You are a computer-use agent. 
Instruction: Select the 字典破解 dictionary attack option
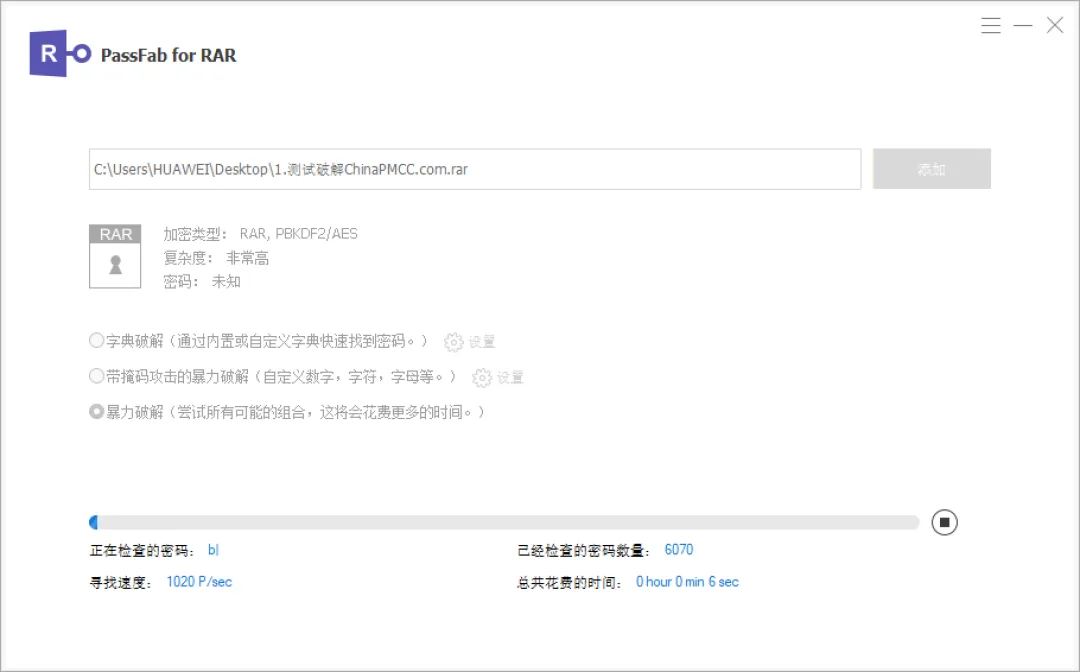(x=96, y=340)
